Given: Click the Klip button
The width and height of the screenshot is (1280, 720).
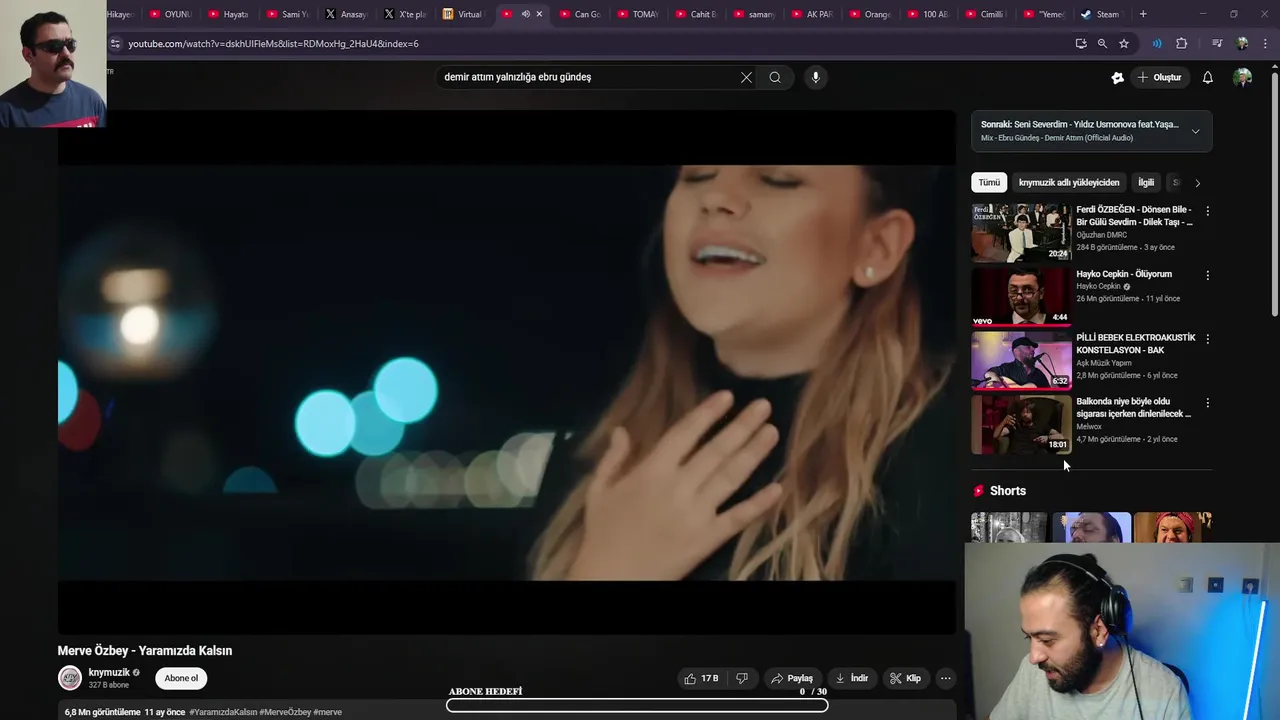Looking at the screenshot, I should (x=905, y=678).
